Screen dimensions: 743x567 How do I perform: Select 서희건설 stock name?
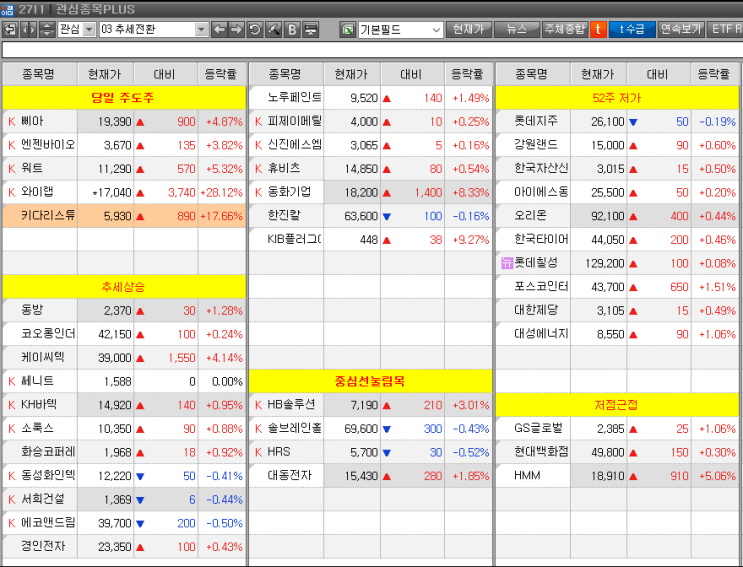tap(43, 499)
